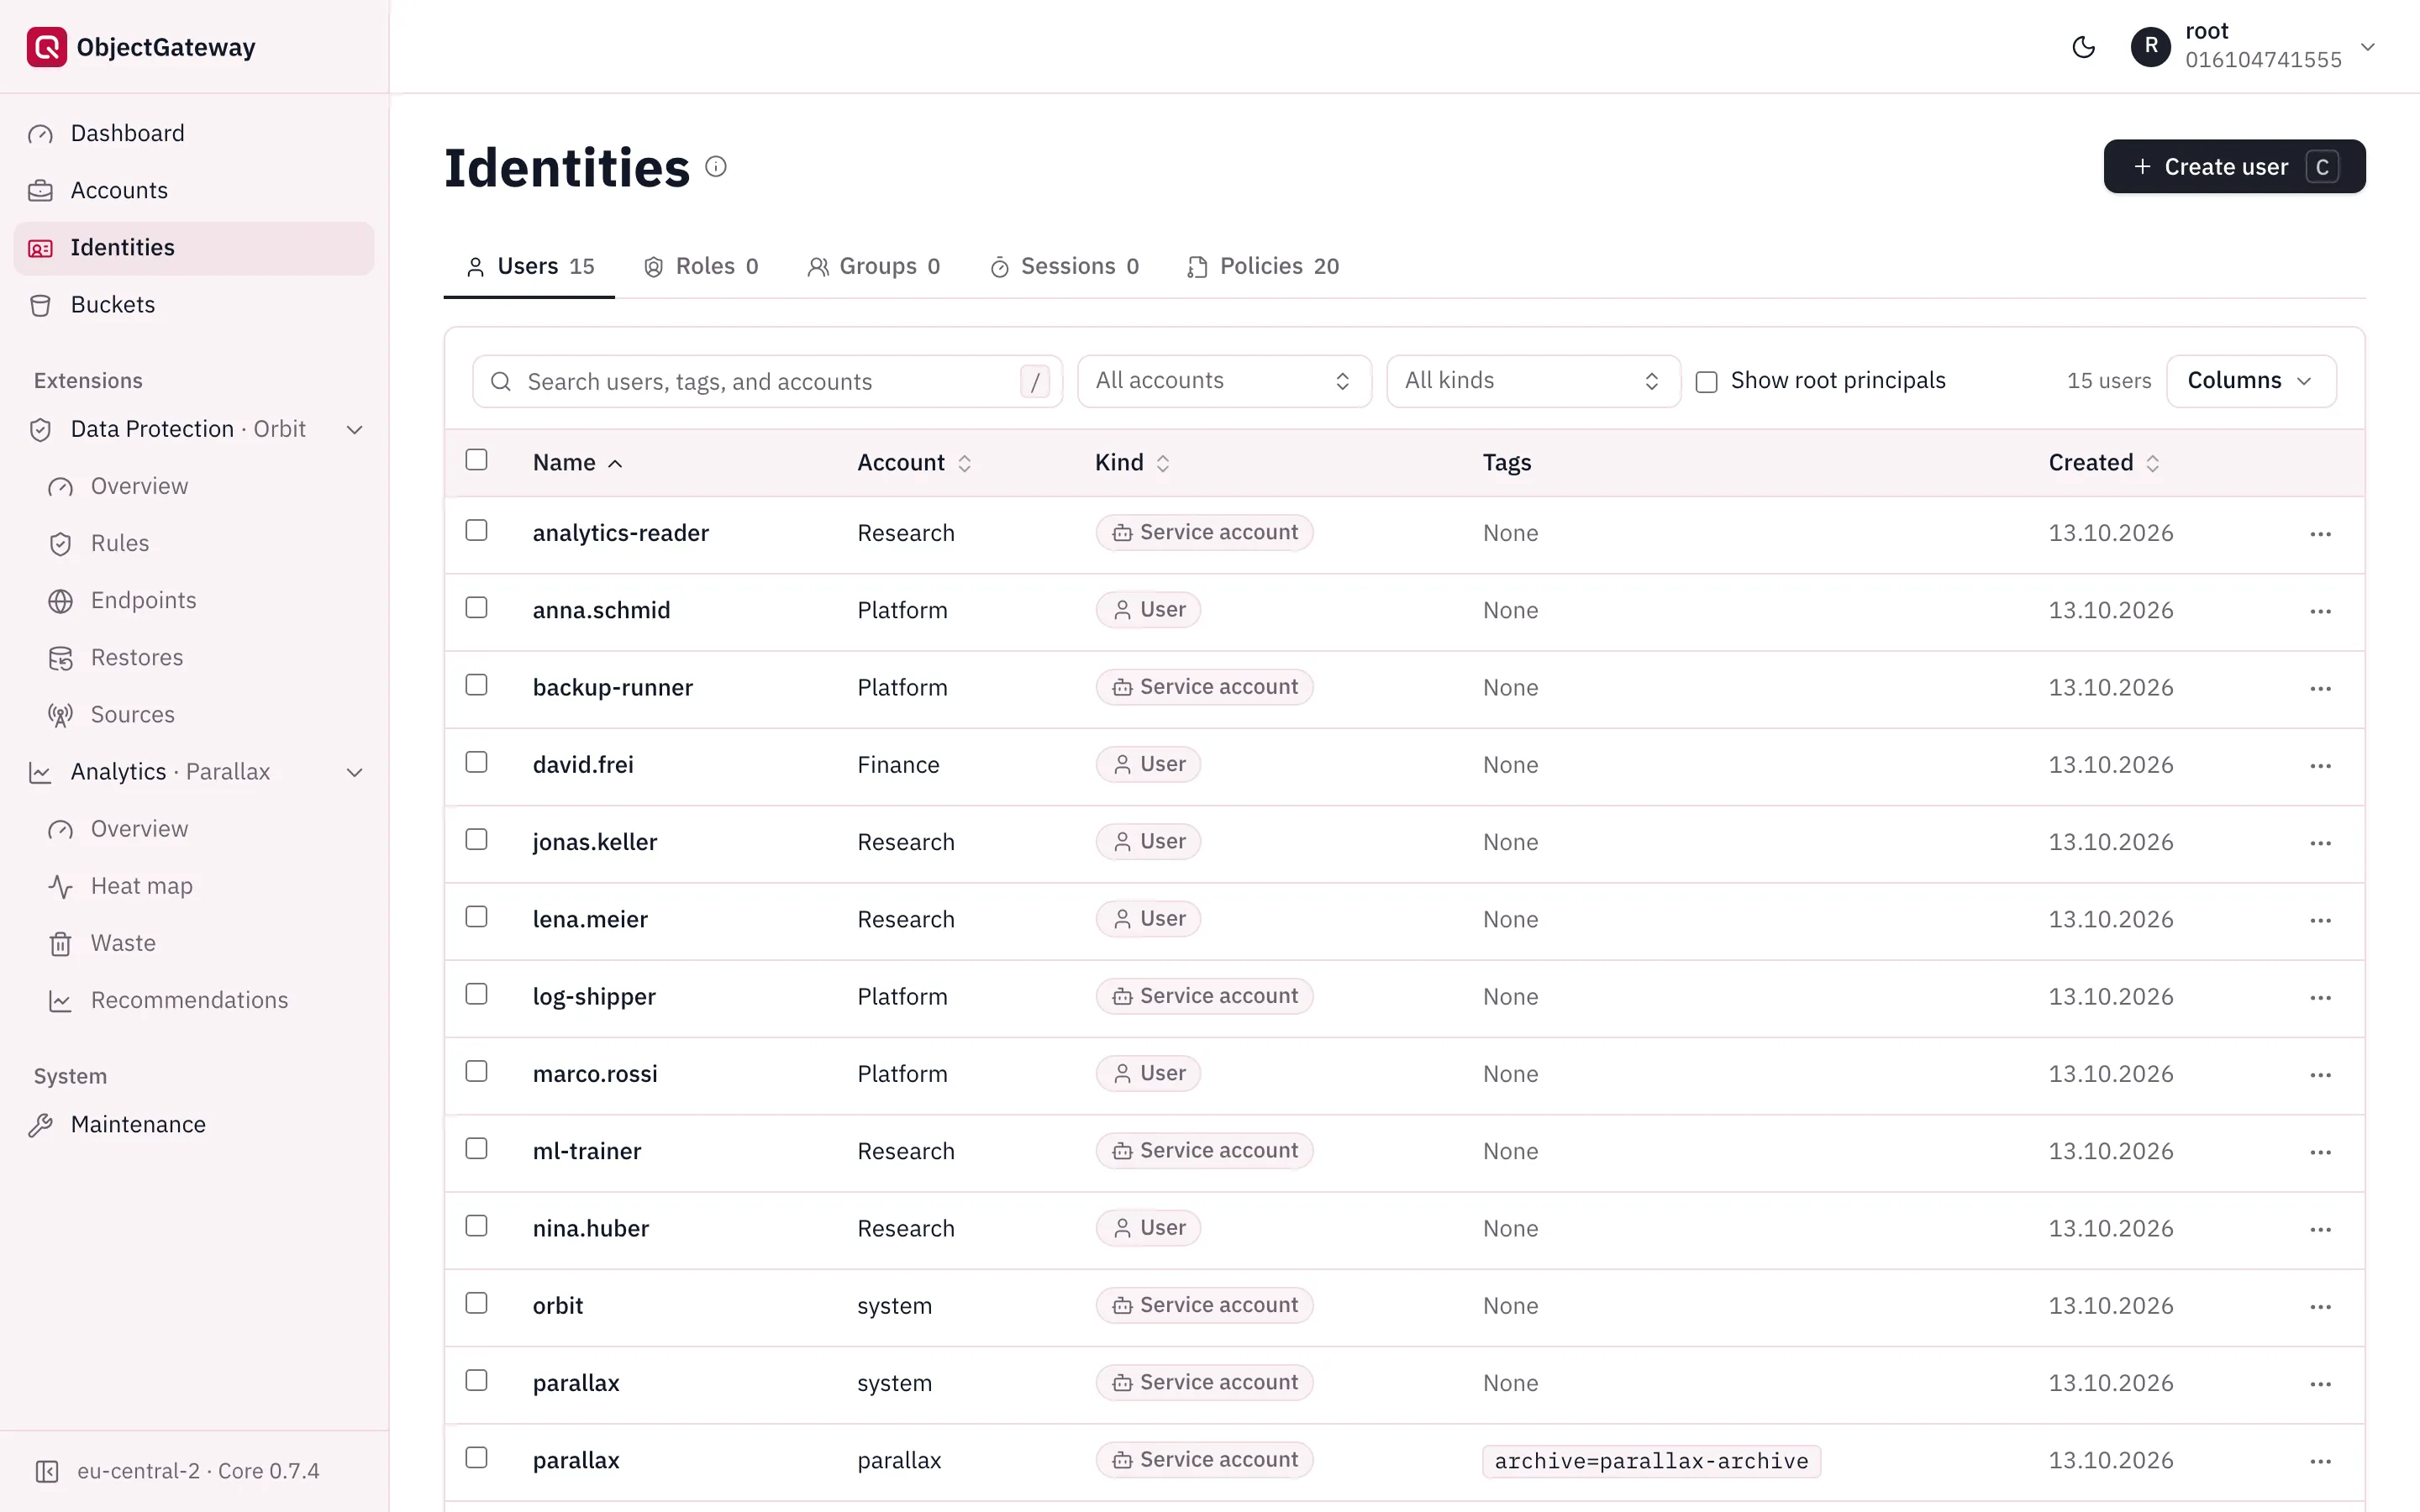
Task: Click the Waste trash icon
Action: (60, 944)
